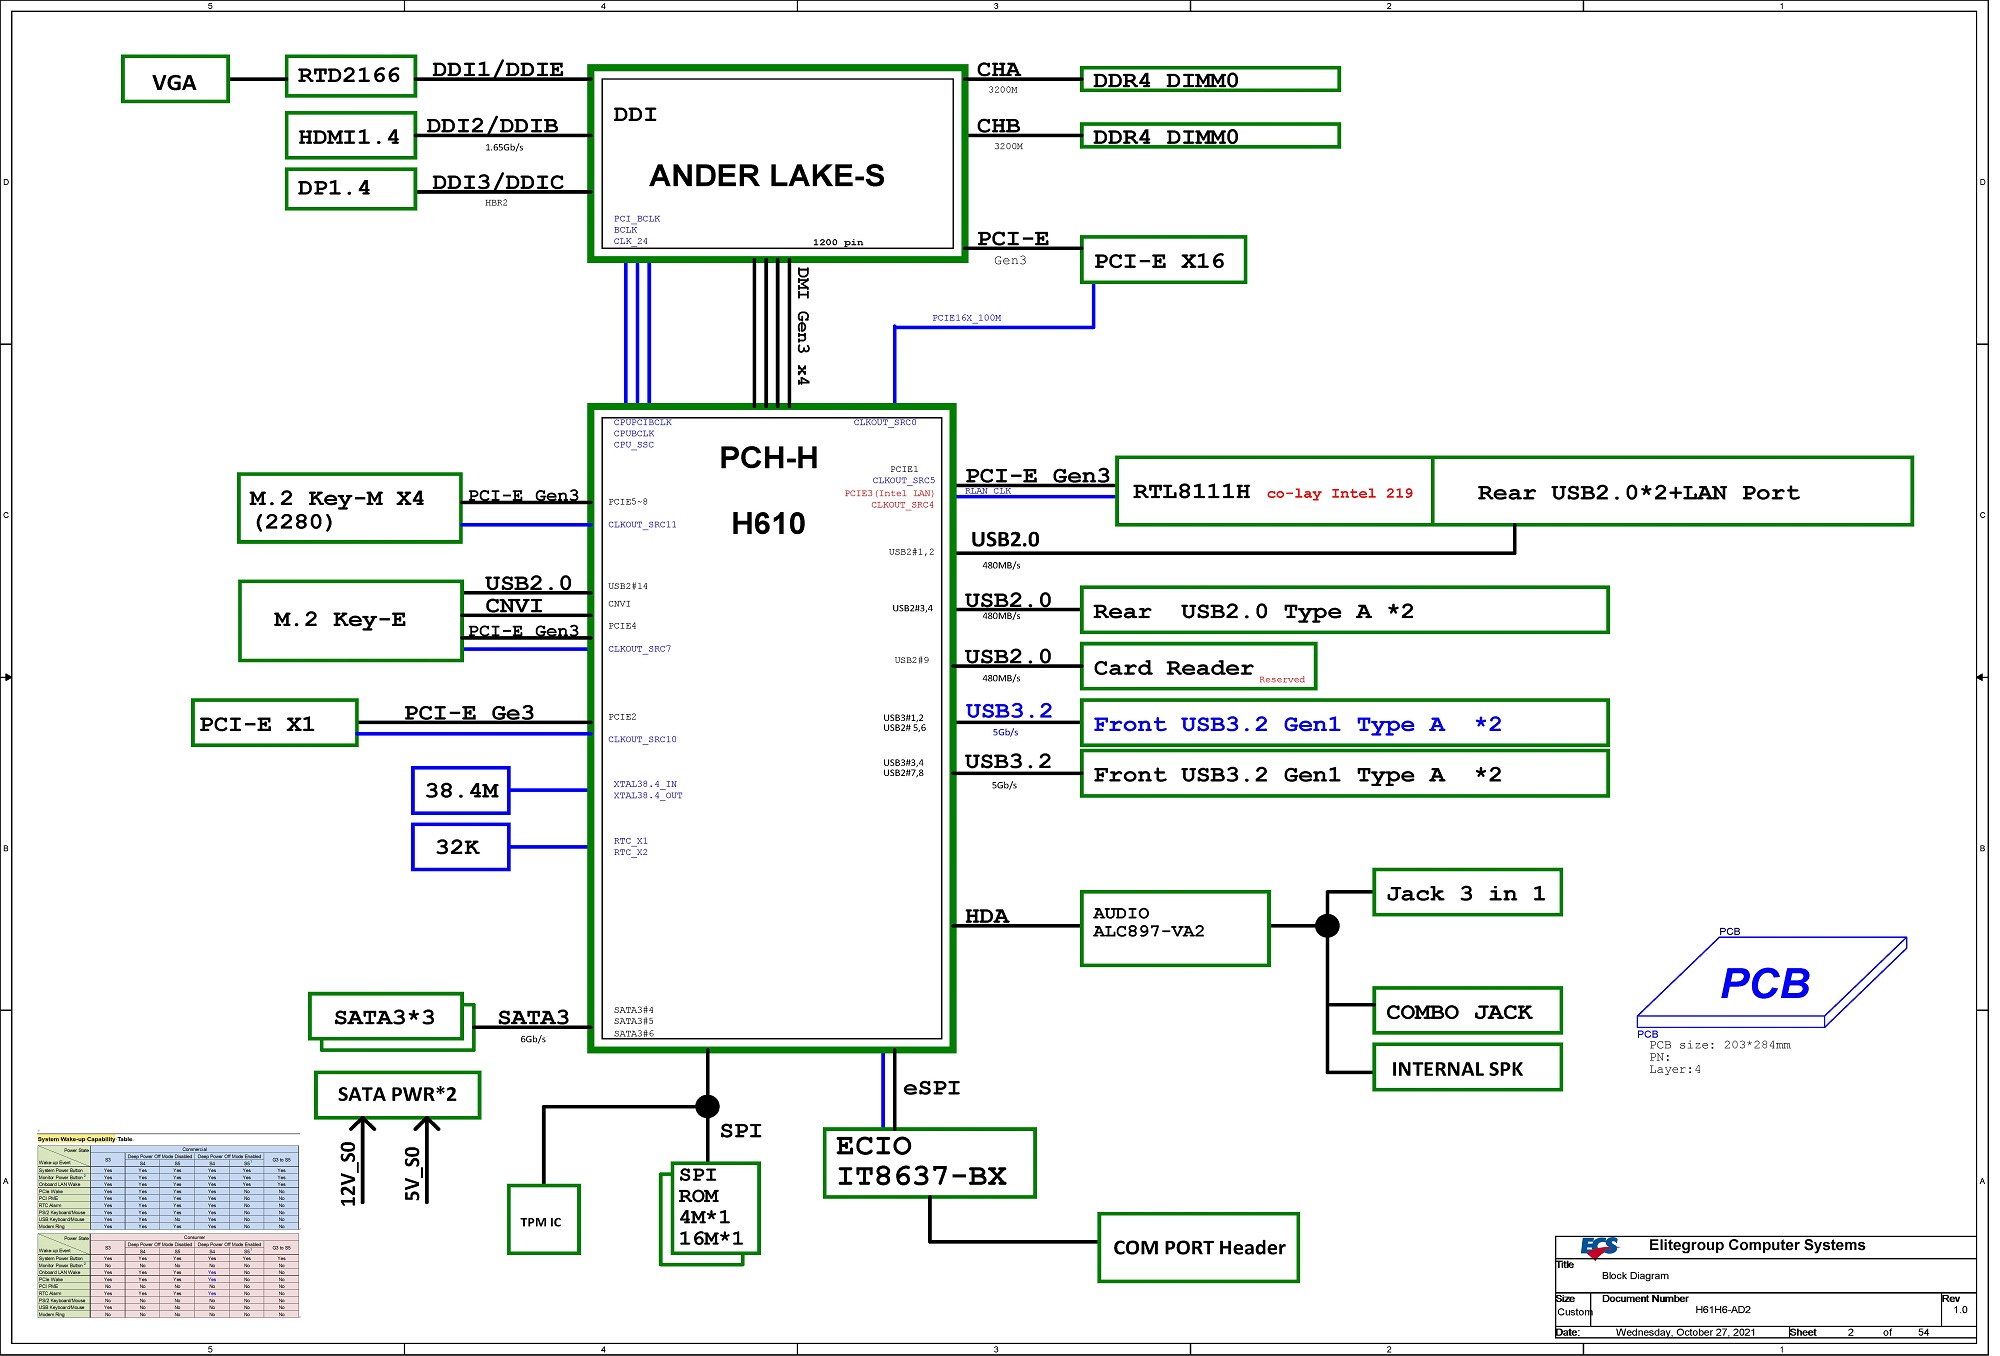Click the INTERNAL SPK block
Screen dimensions: 2000x1356
tap(1467, 1067)
